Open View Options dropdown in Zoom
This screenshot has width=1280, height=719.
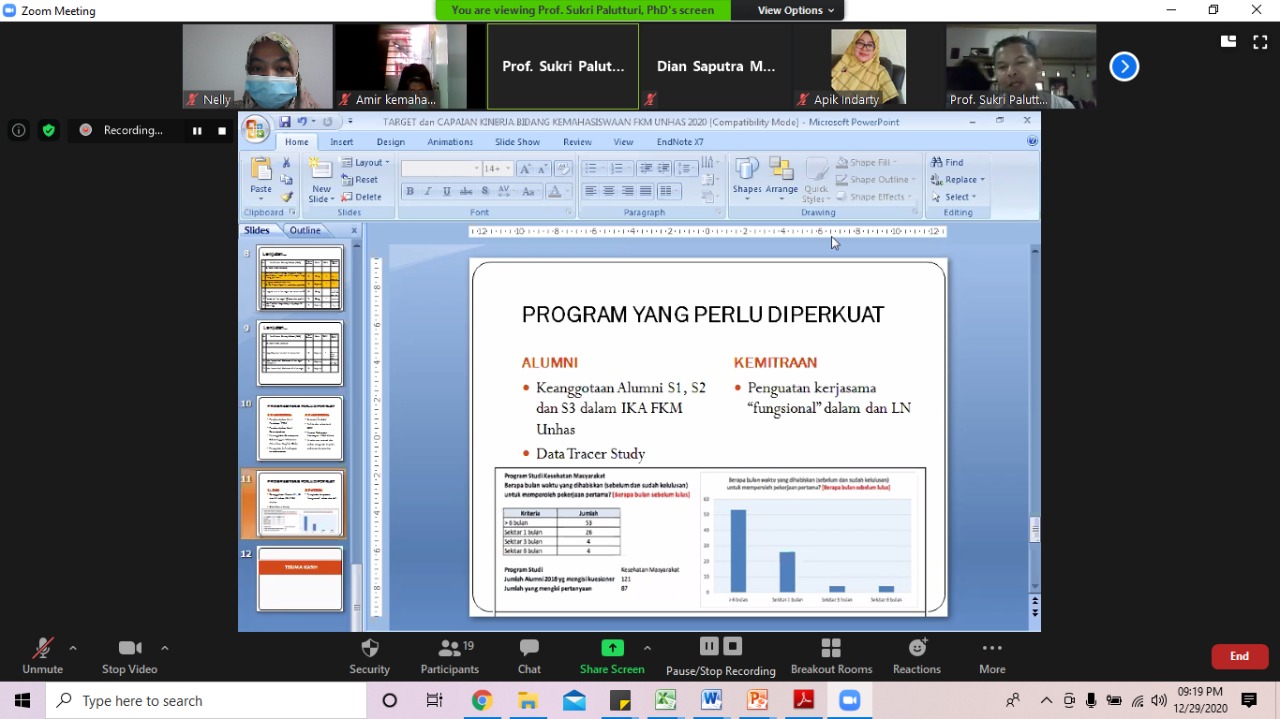796,10
